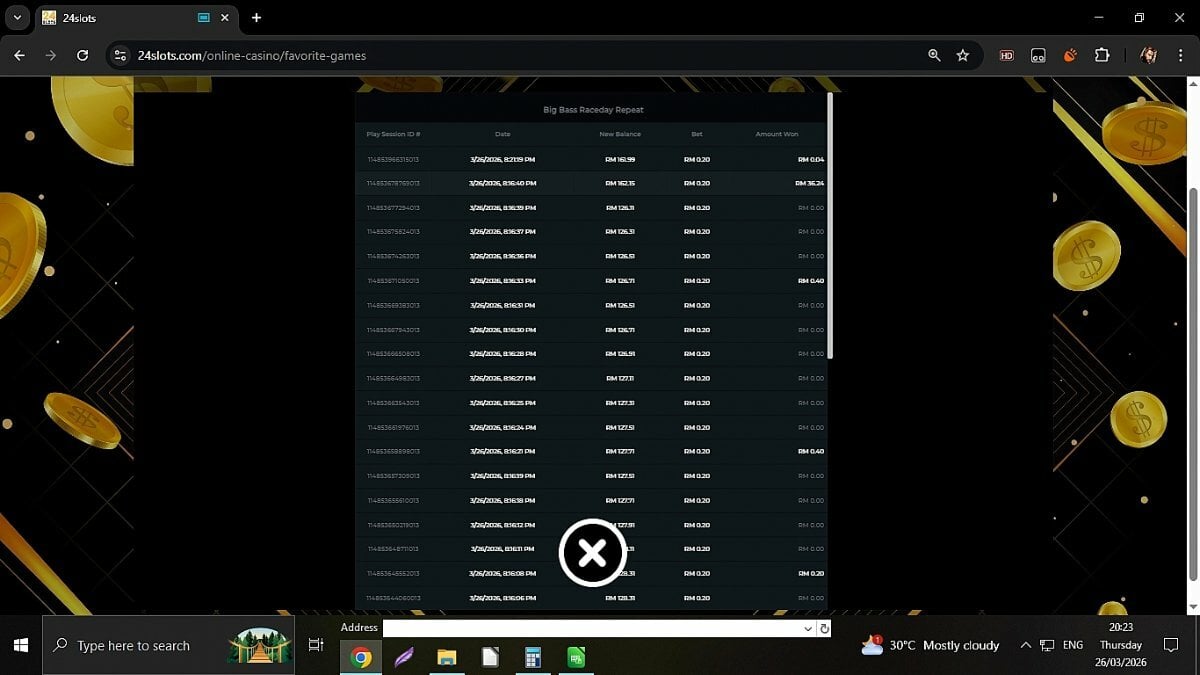1200x675 pixels.
Task: Click the HD extension icon
Action: pos(1006,56)
